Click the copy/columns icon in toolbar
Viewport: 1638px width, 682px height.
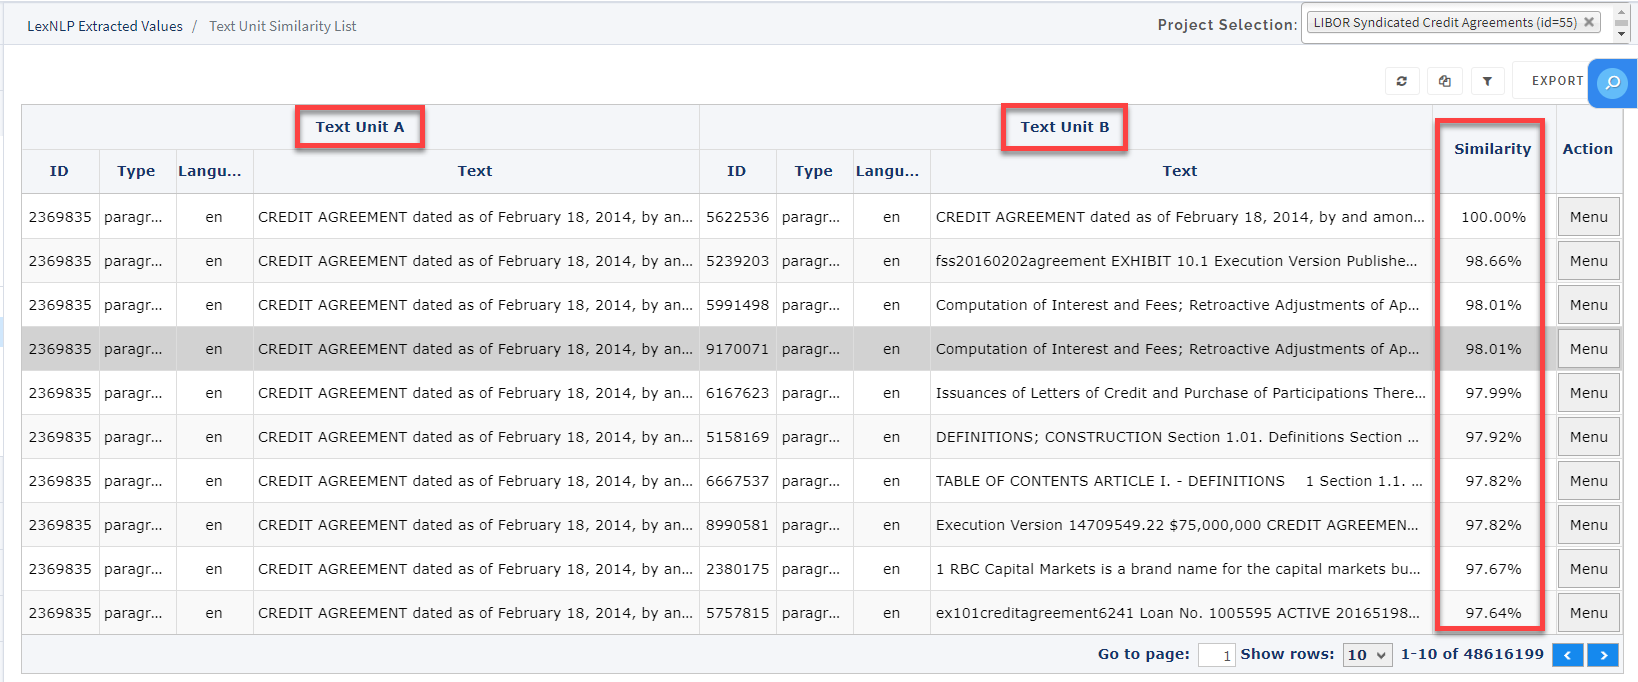pyautogui.click(x=1445, y=81)
